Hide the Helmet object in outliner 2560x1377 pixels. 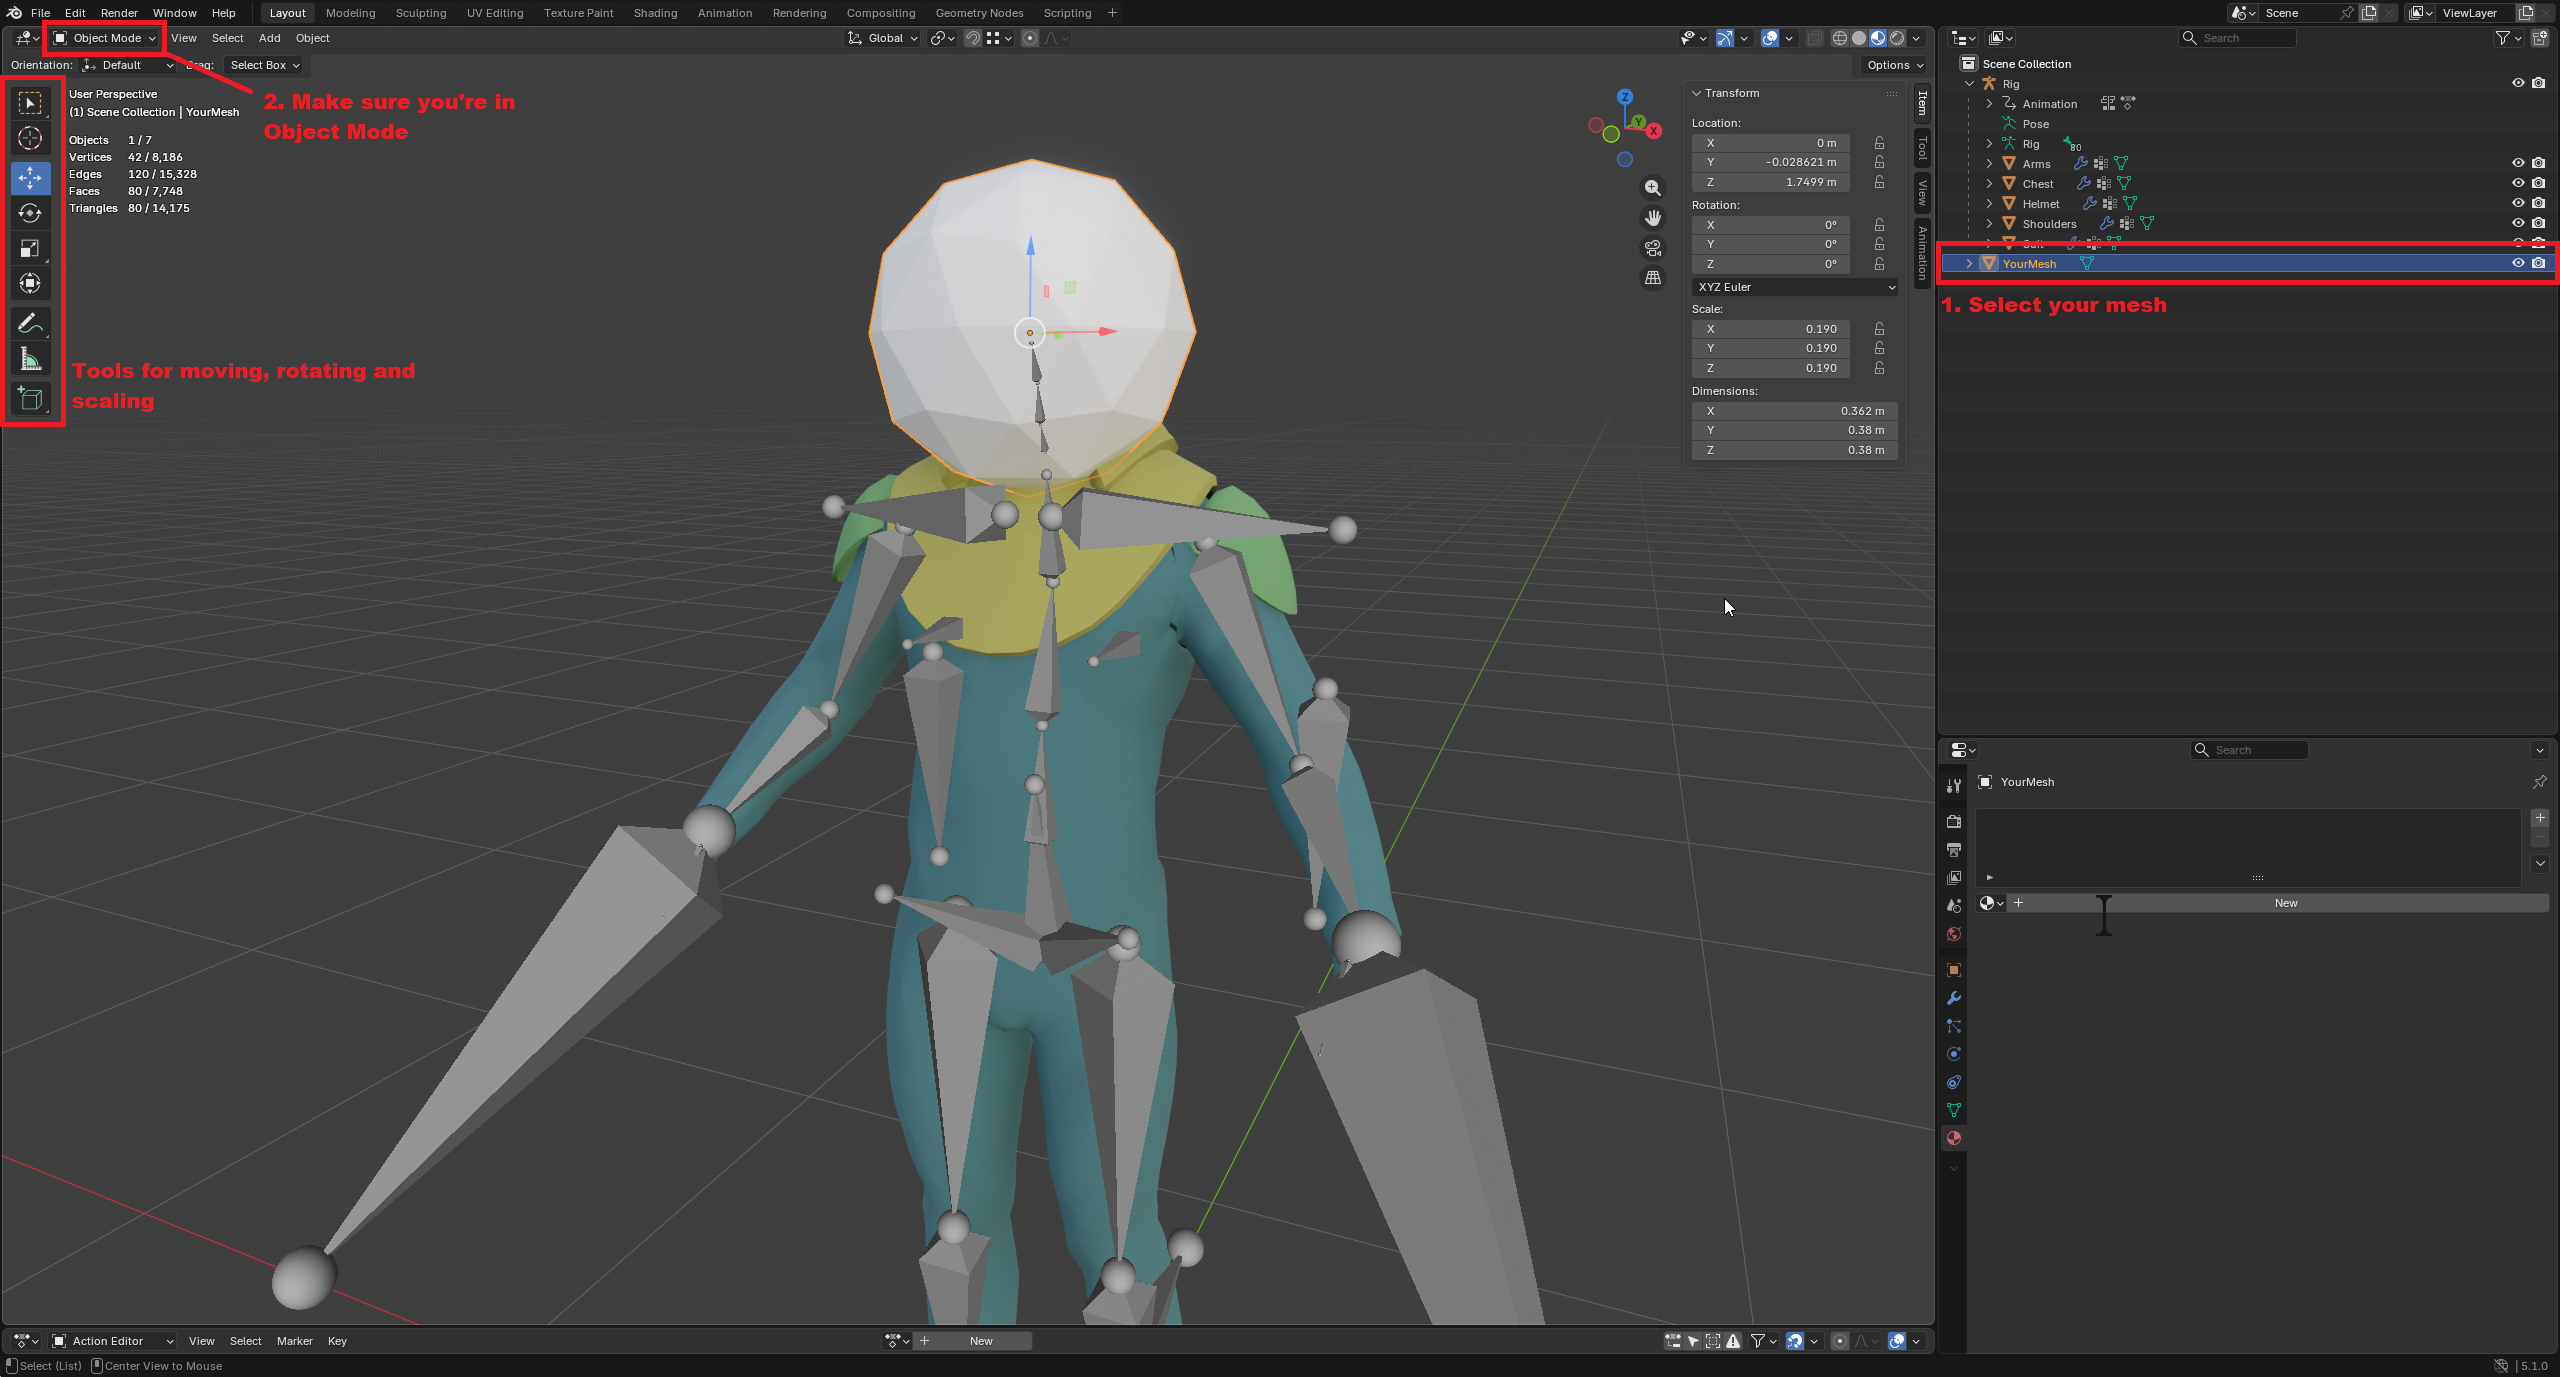[x=2518, y=203]
